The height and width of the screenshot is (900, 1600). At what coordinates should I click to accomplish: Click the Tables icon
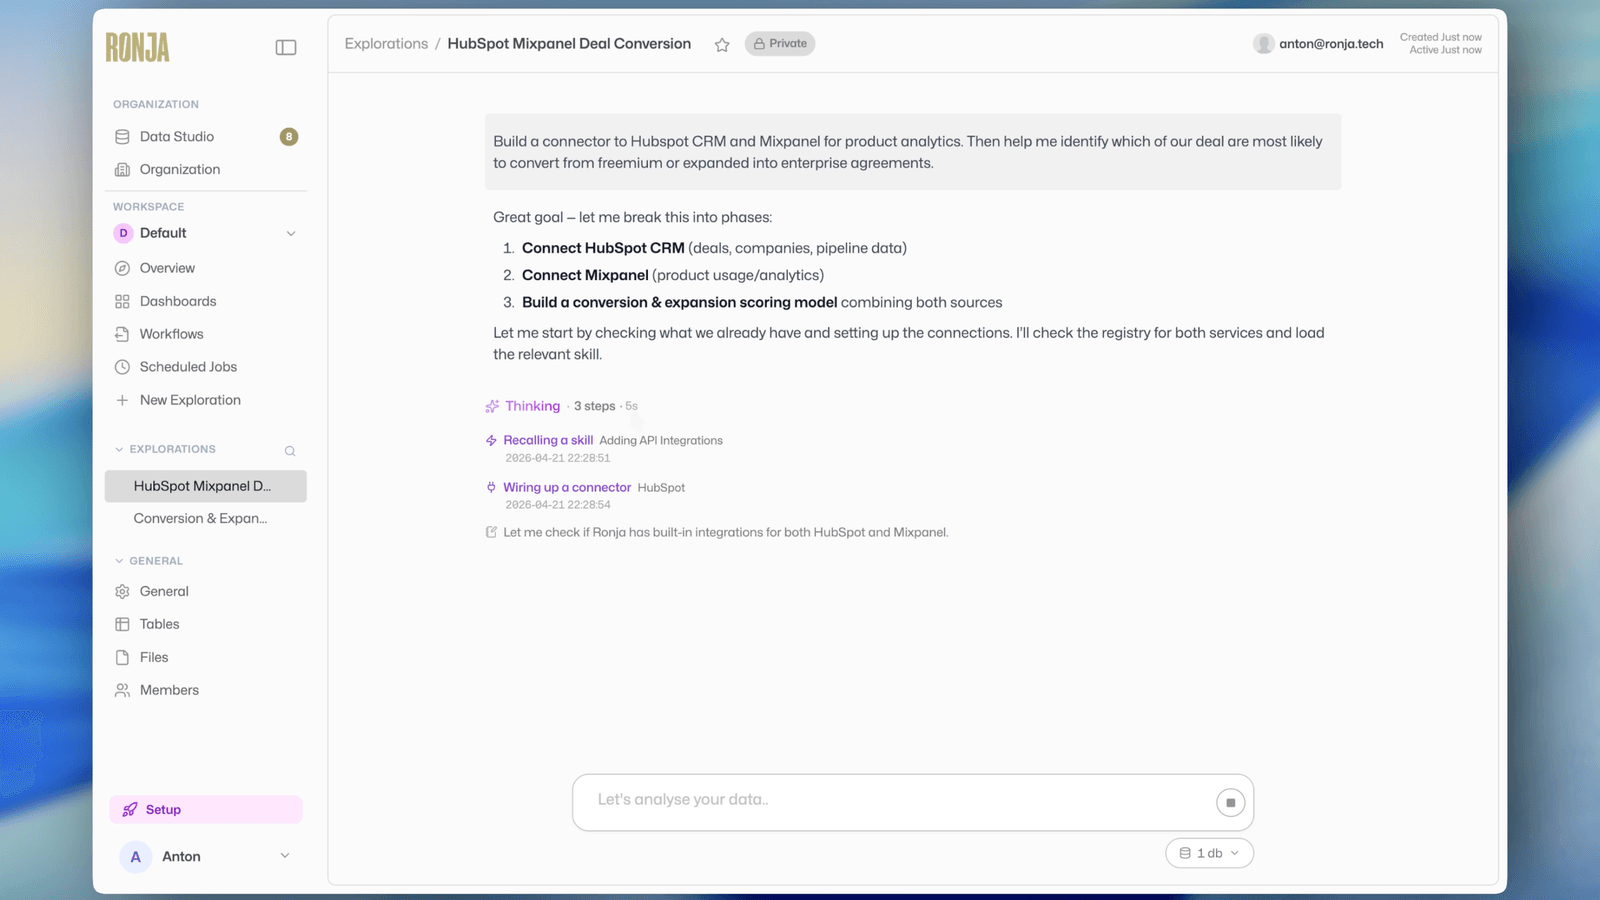click(x=122, y=624)
